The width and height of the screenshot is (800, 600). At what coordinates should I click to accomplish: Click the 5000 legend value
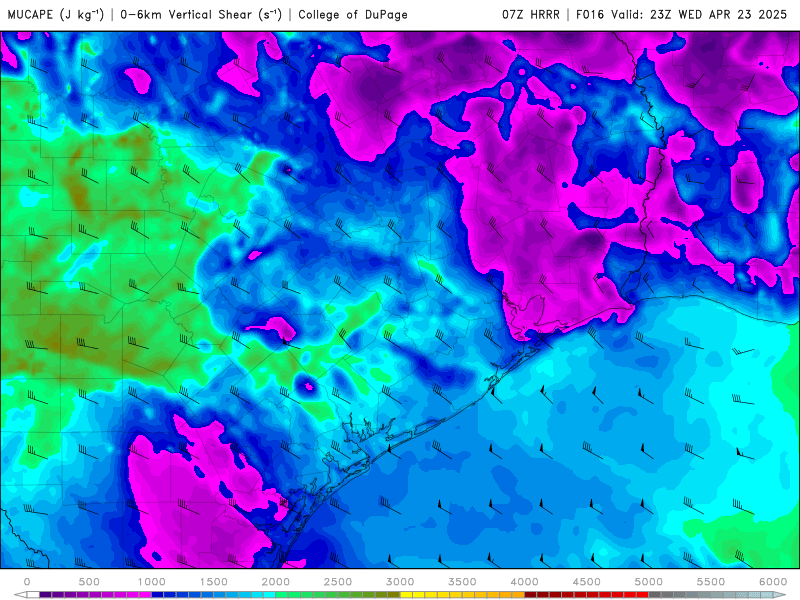click(648, 582)
